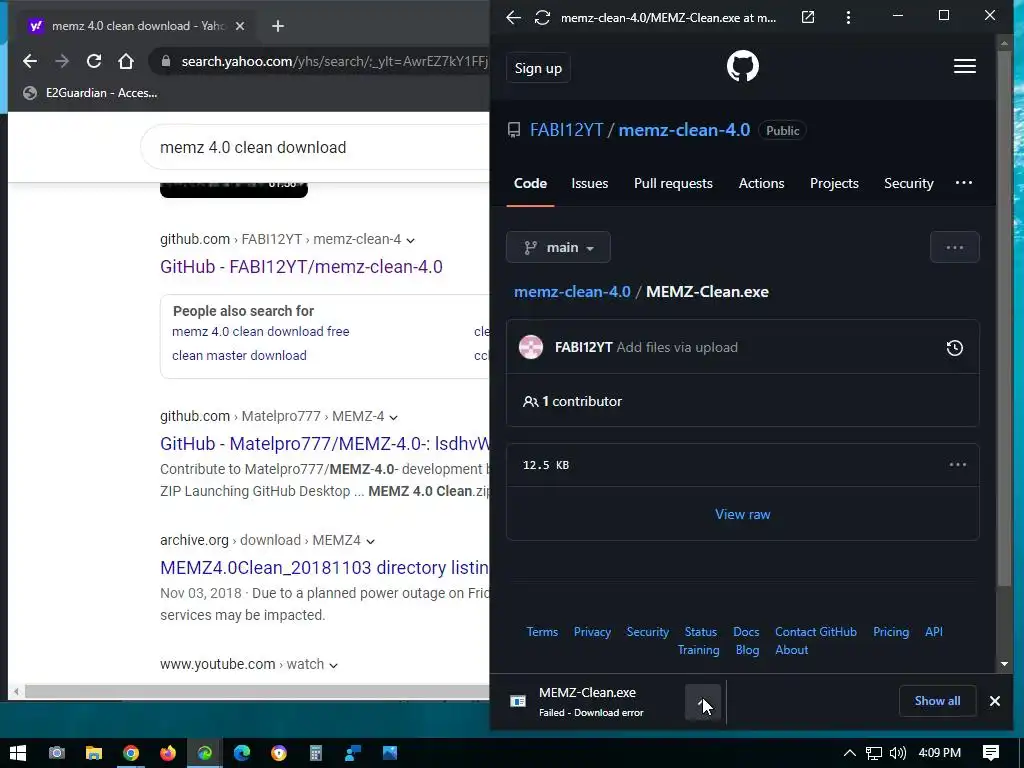Switch to the Pull requests tab
The height and width of the screenshot is (768, 1024).
[x=673, y=184]
